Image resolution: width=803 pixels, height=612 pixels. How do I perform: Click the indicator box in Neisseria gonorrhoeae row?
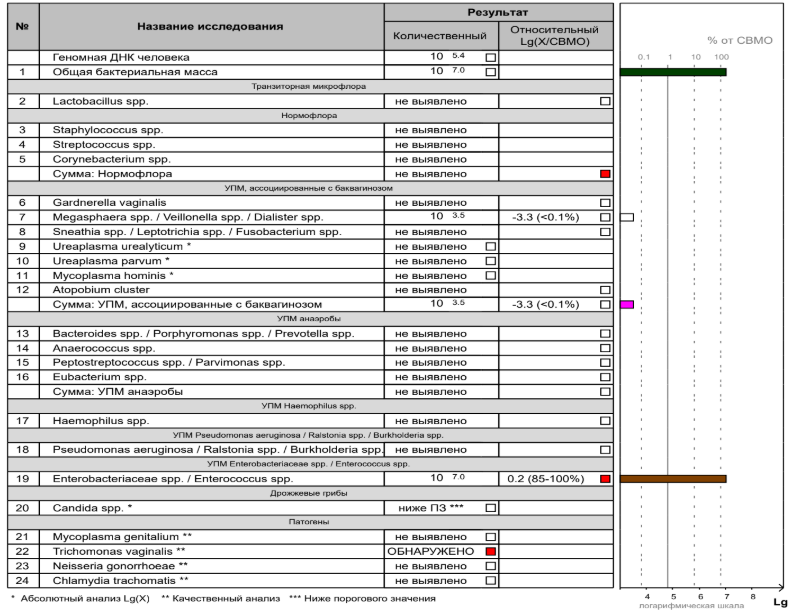pos(491,566)
